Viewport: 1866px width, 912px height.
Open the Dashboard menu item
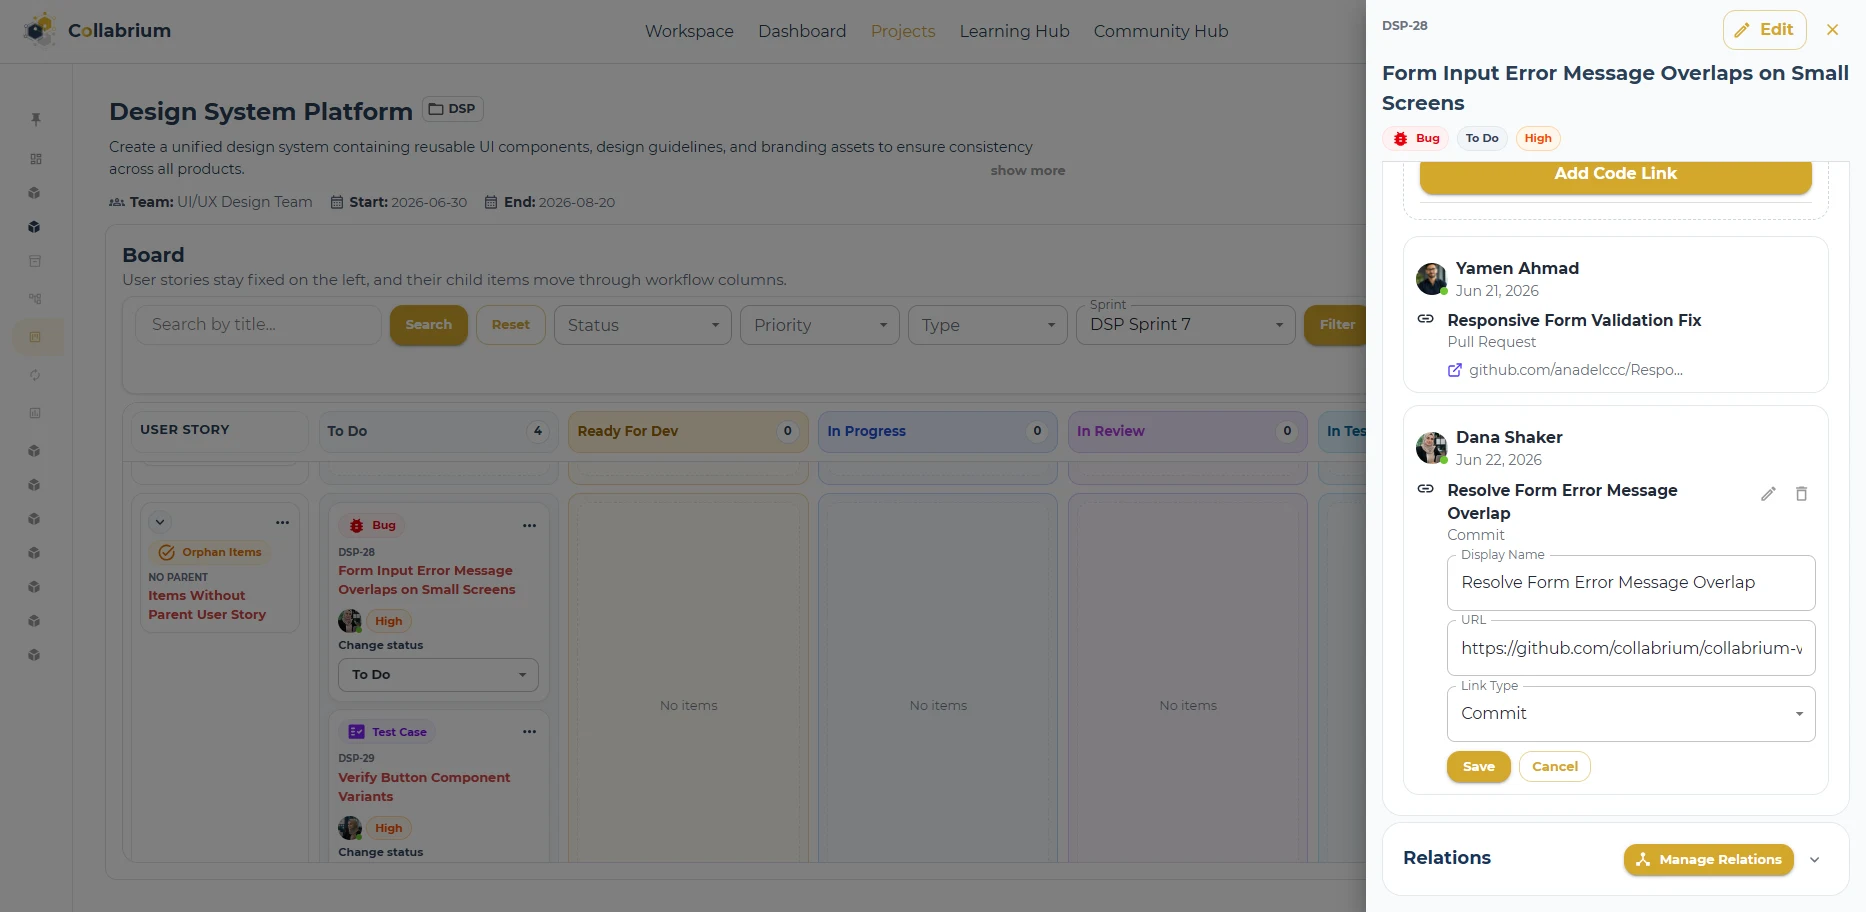(802, 31)
